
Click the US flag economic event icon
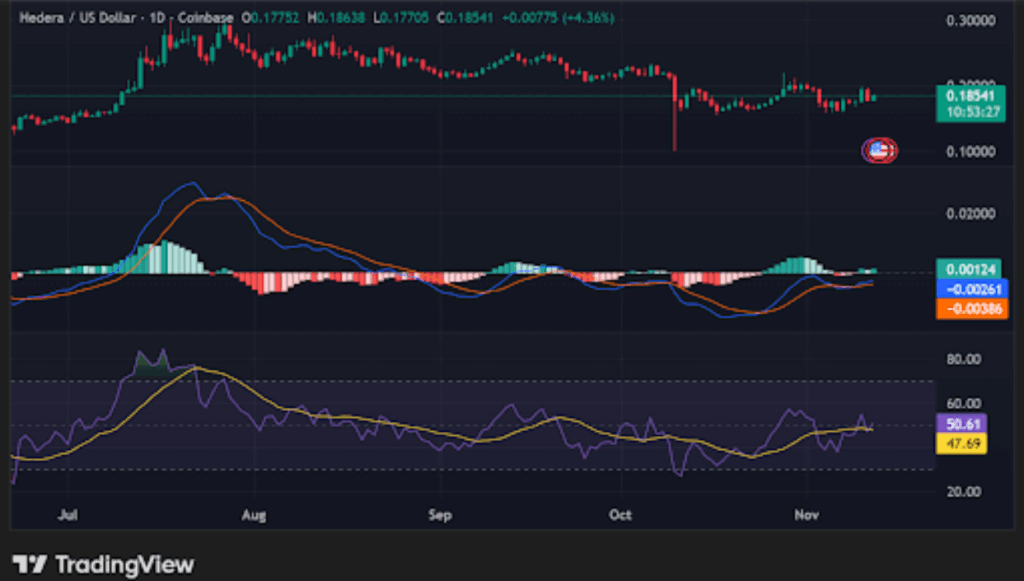coord(879,151)
